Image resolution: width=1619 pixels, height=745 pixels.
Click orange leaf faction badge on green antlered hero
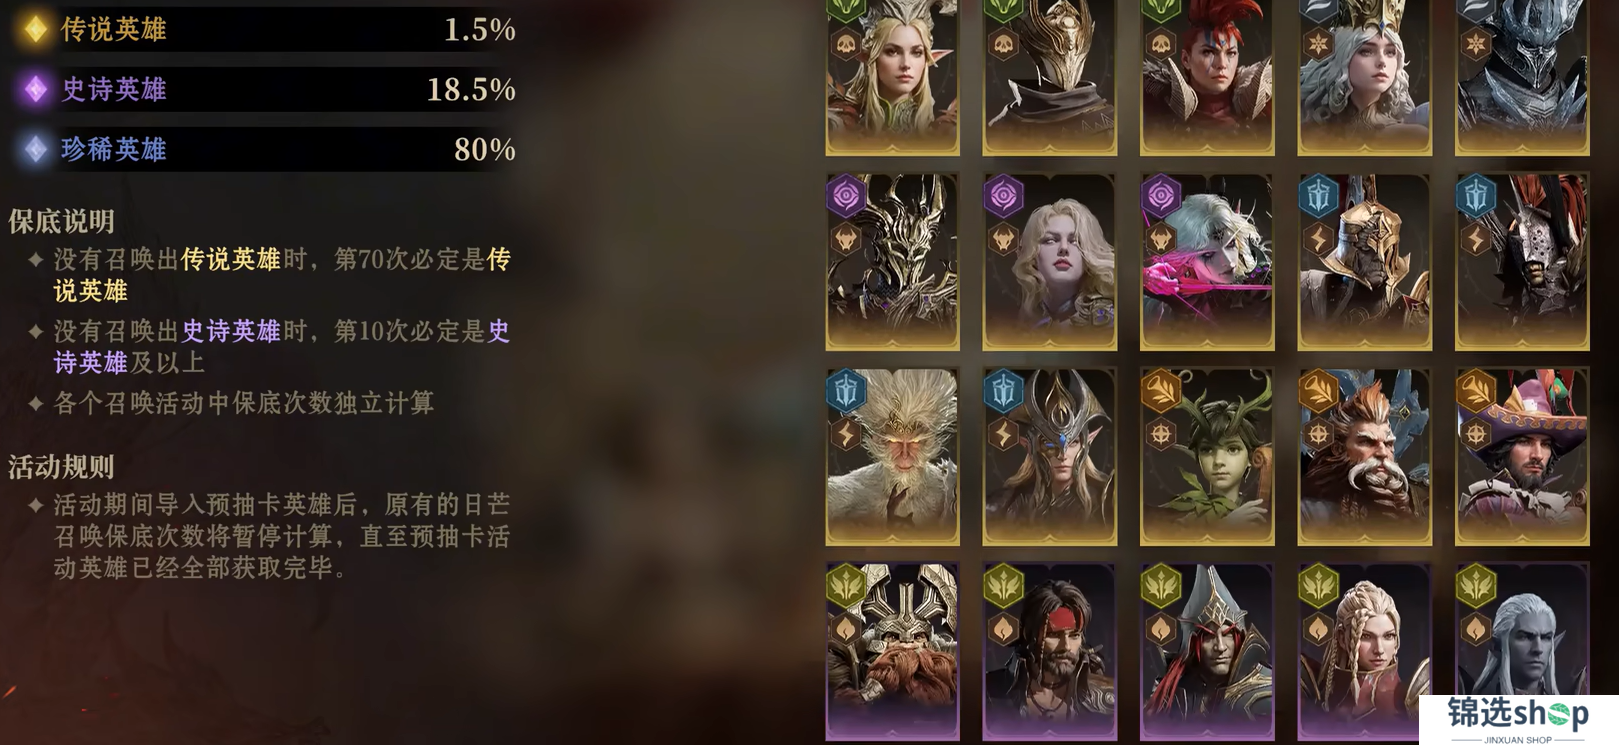pos(1161,390)
